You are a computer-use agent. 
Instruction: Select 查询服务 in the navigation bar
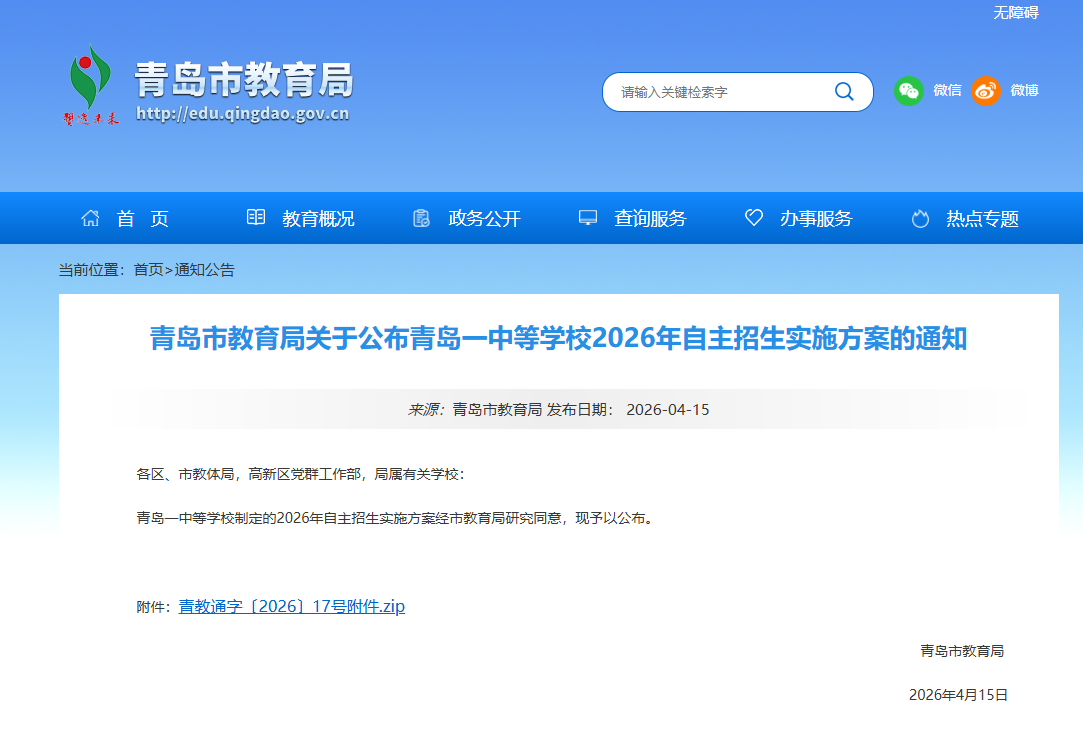click(650, 219)
